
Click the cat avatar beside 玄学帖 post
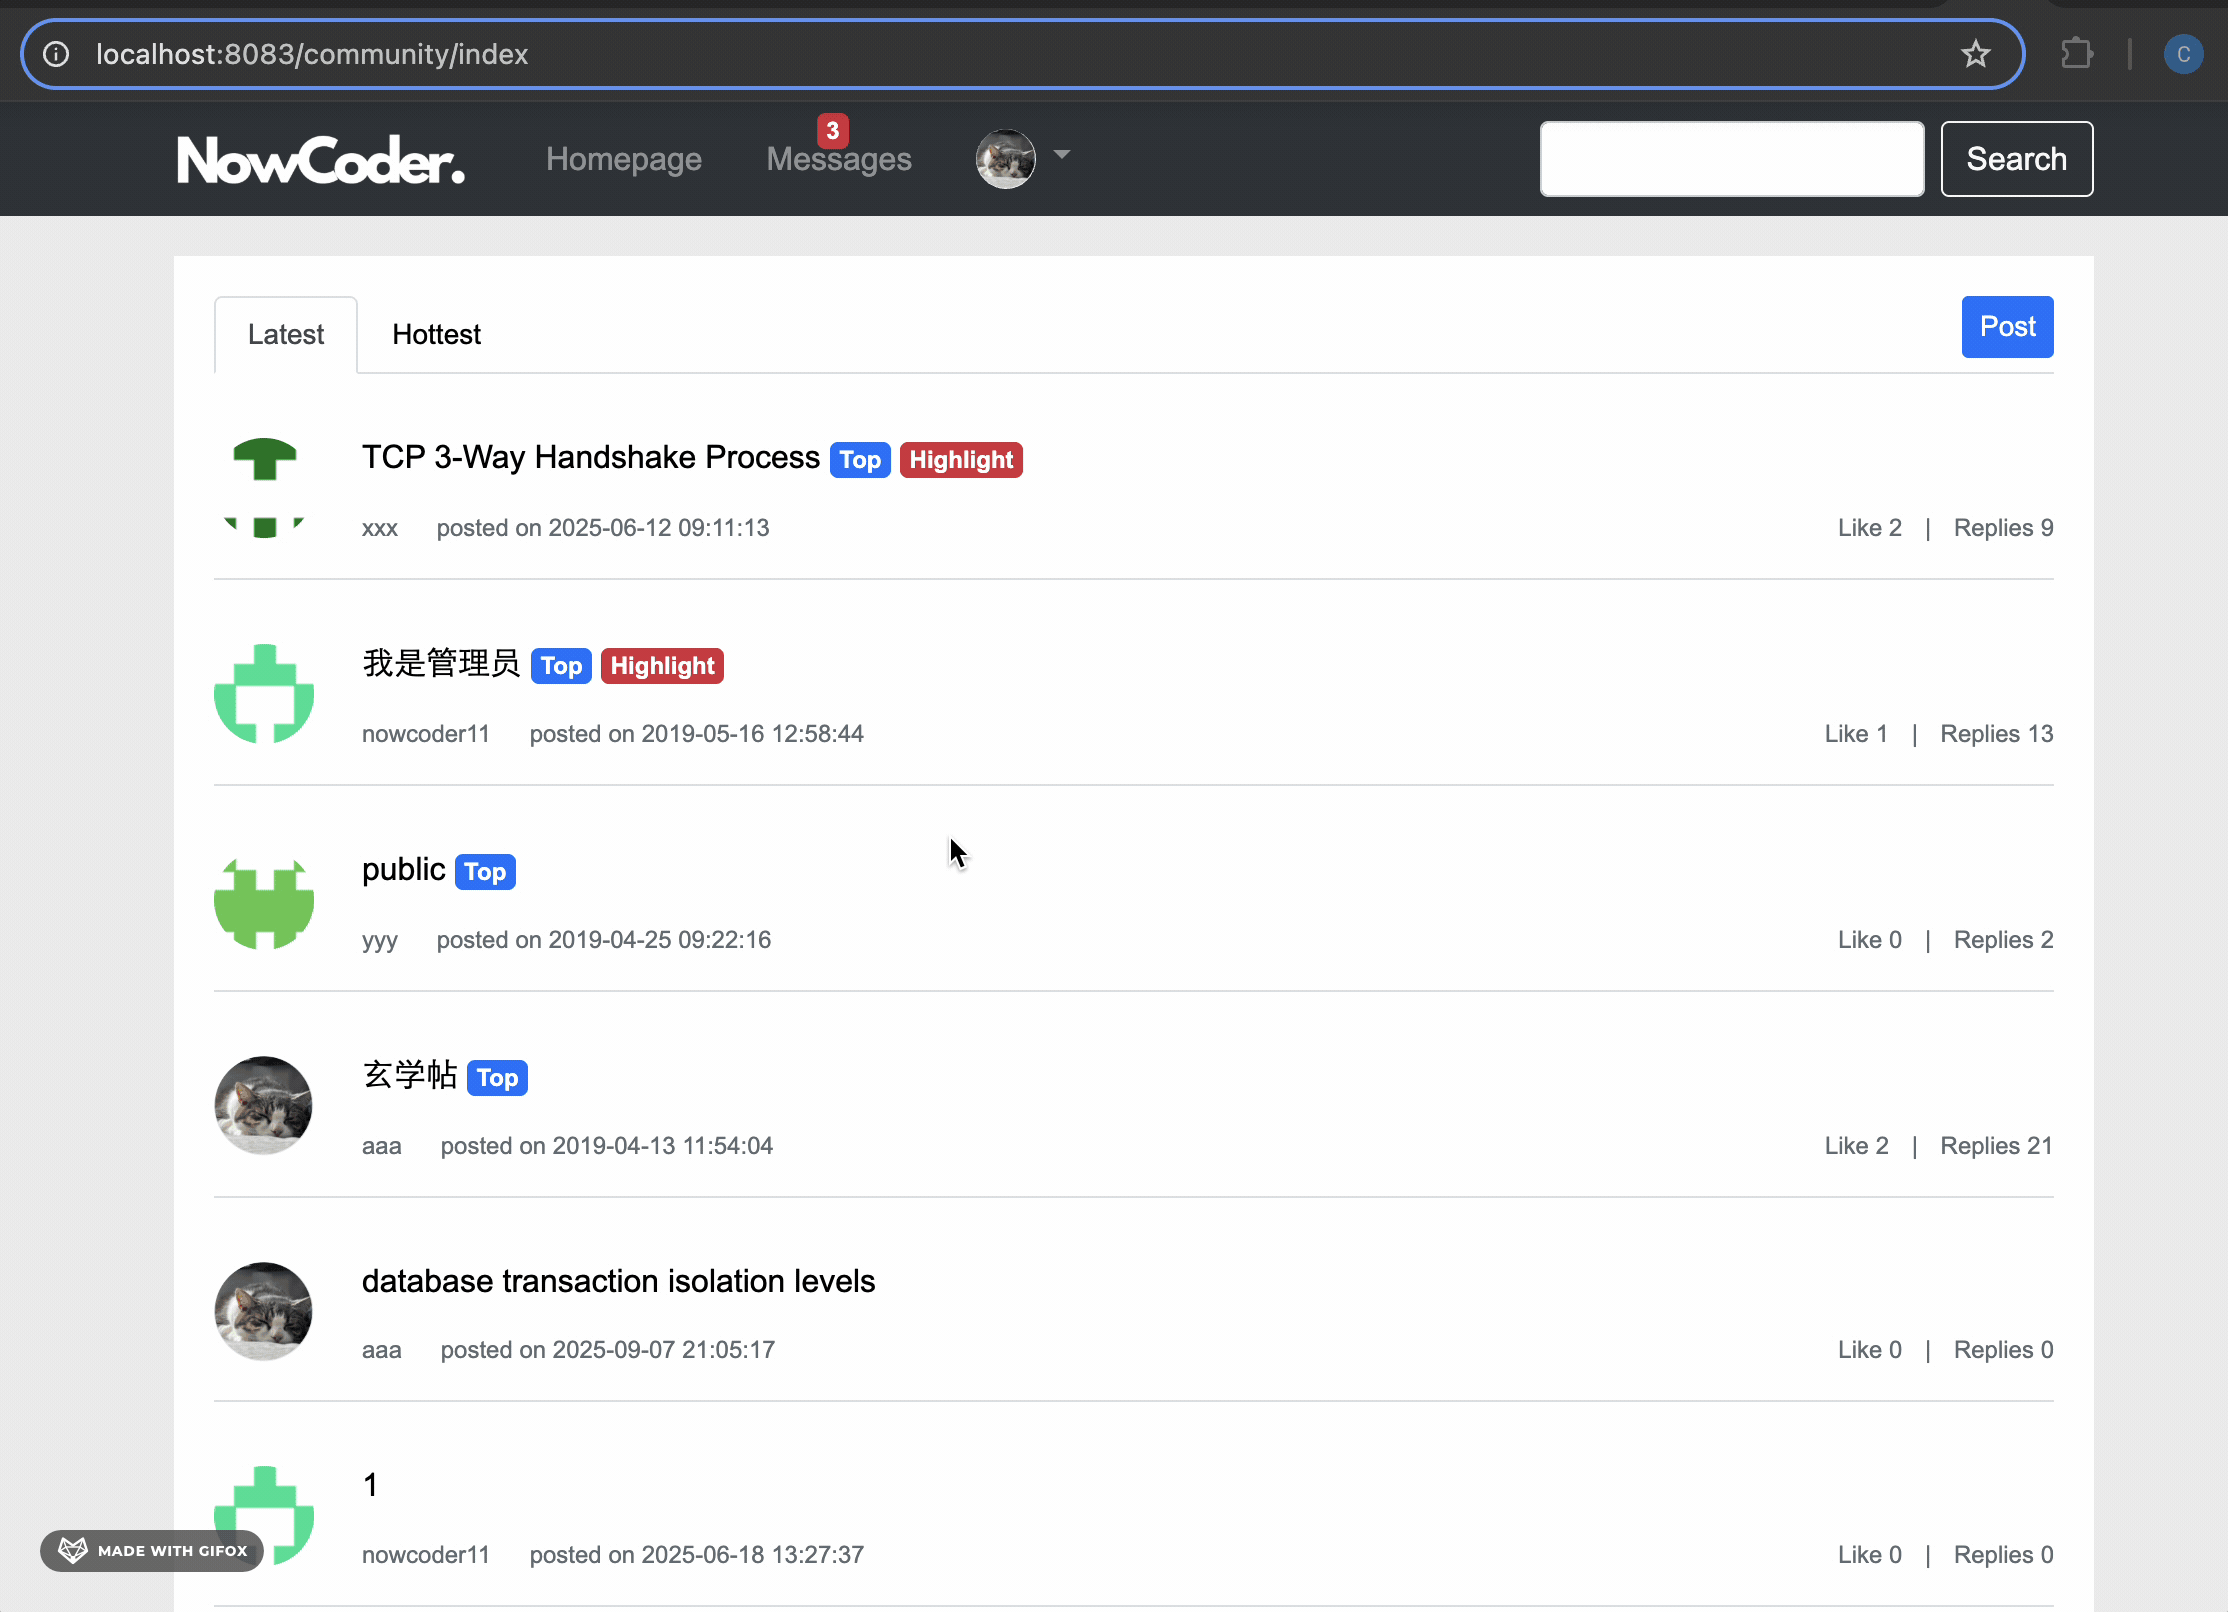(x=264, y=1106)
